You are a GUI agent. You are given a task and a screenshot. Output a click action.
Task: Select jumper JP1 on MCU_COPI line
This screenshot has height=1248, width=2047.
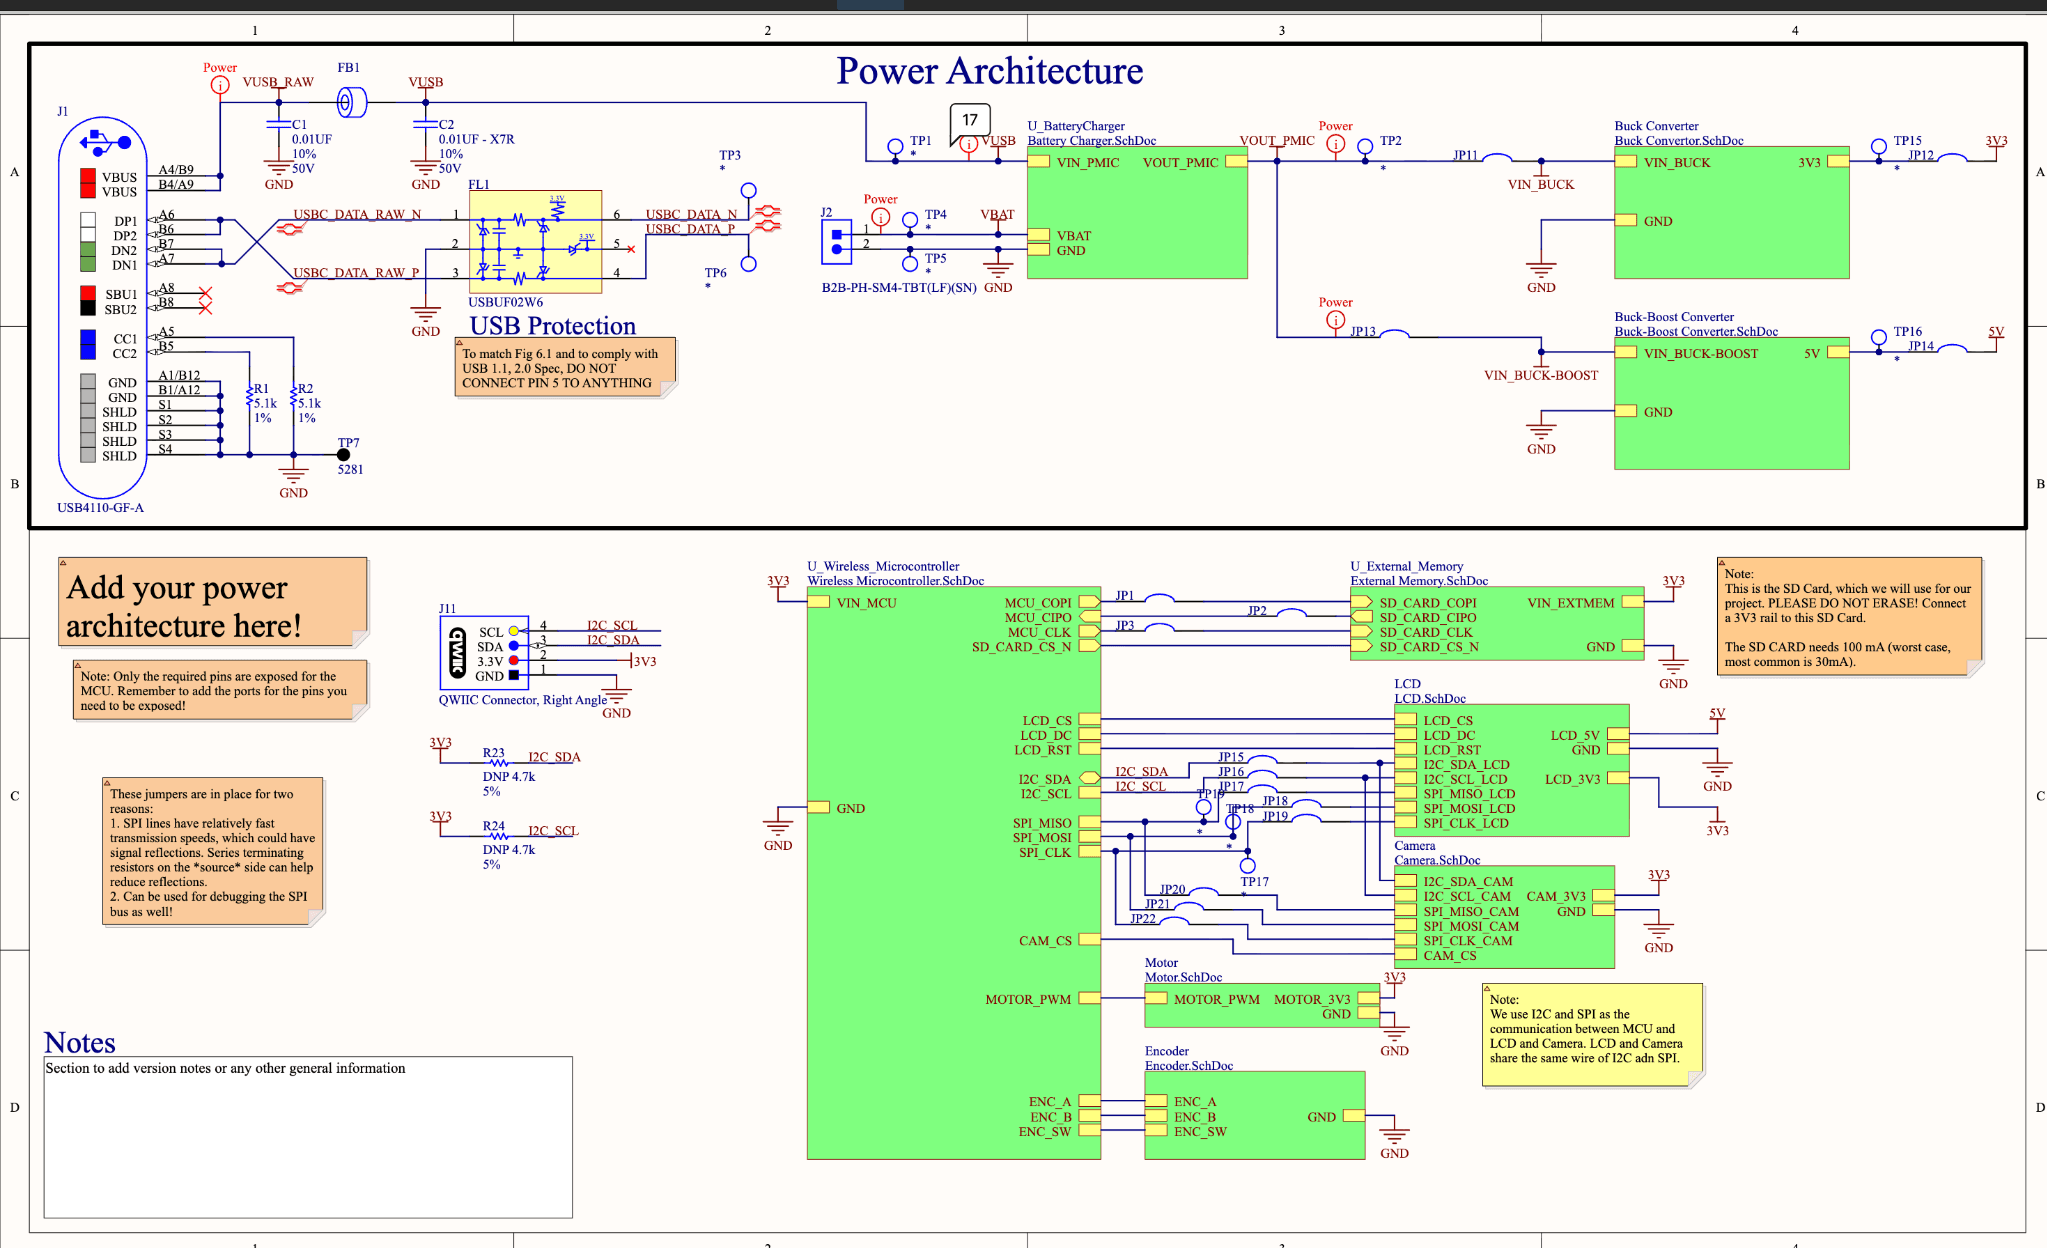tap(1158, 598)
